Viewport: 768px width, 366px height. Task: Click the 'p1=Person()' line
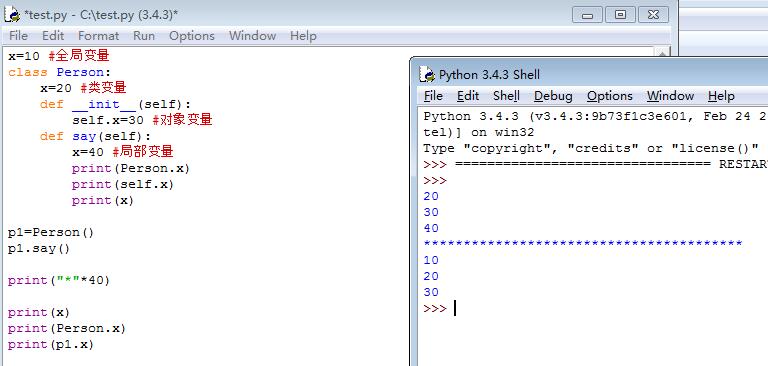coord(50,232)
